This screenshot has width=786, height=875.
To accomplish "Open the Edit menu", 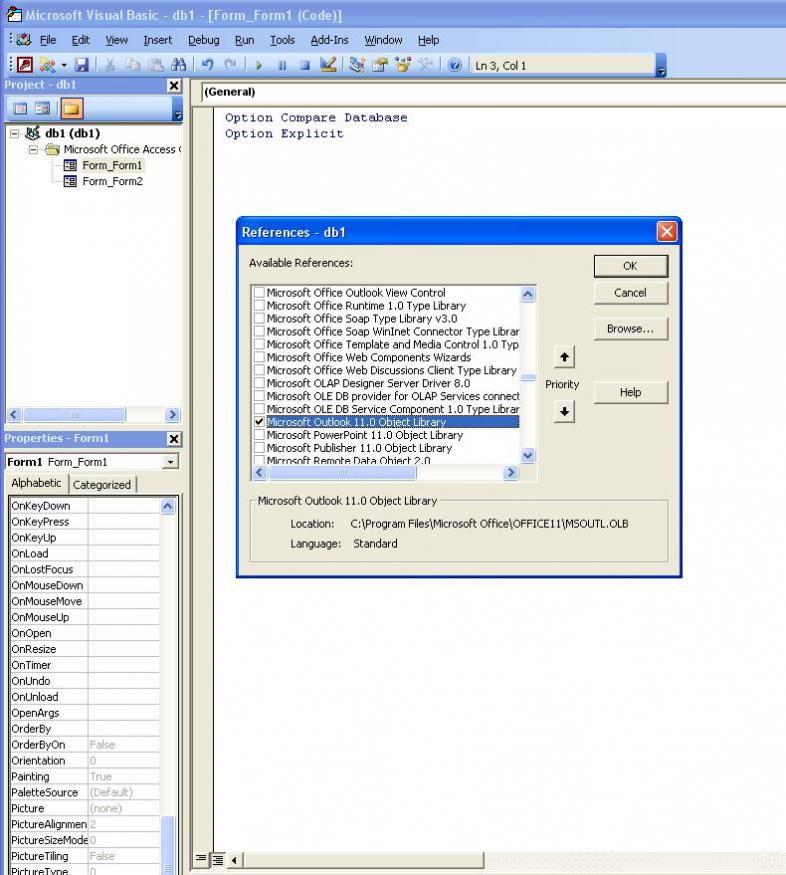I will coord(80,40).
